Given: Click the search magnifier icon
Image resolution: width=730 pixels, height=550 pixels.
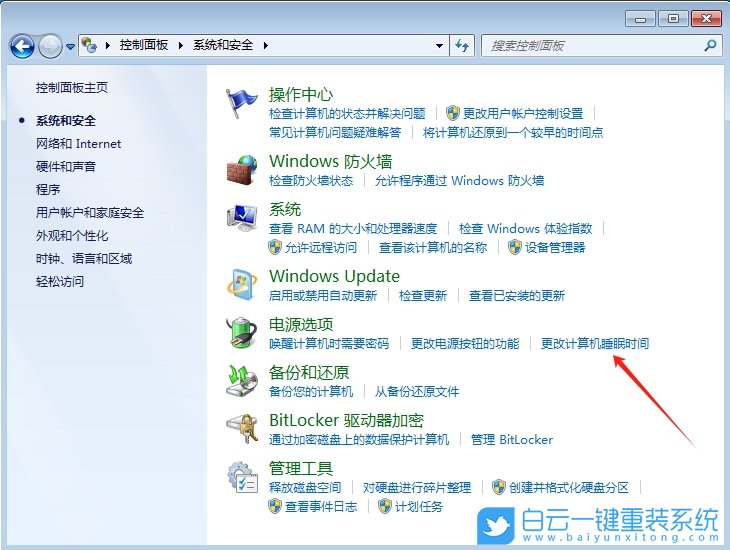Looking at the screenshot, I should click(x=710, y=46).
